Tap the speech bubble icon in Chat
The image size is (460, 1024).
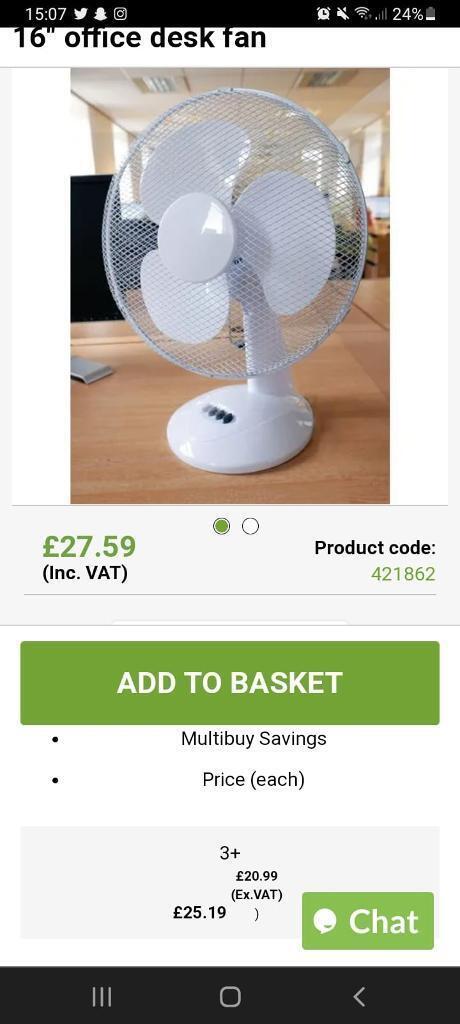point(325,921)
